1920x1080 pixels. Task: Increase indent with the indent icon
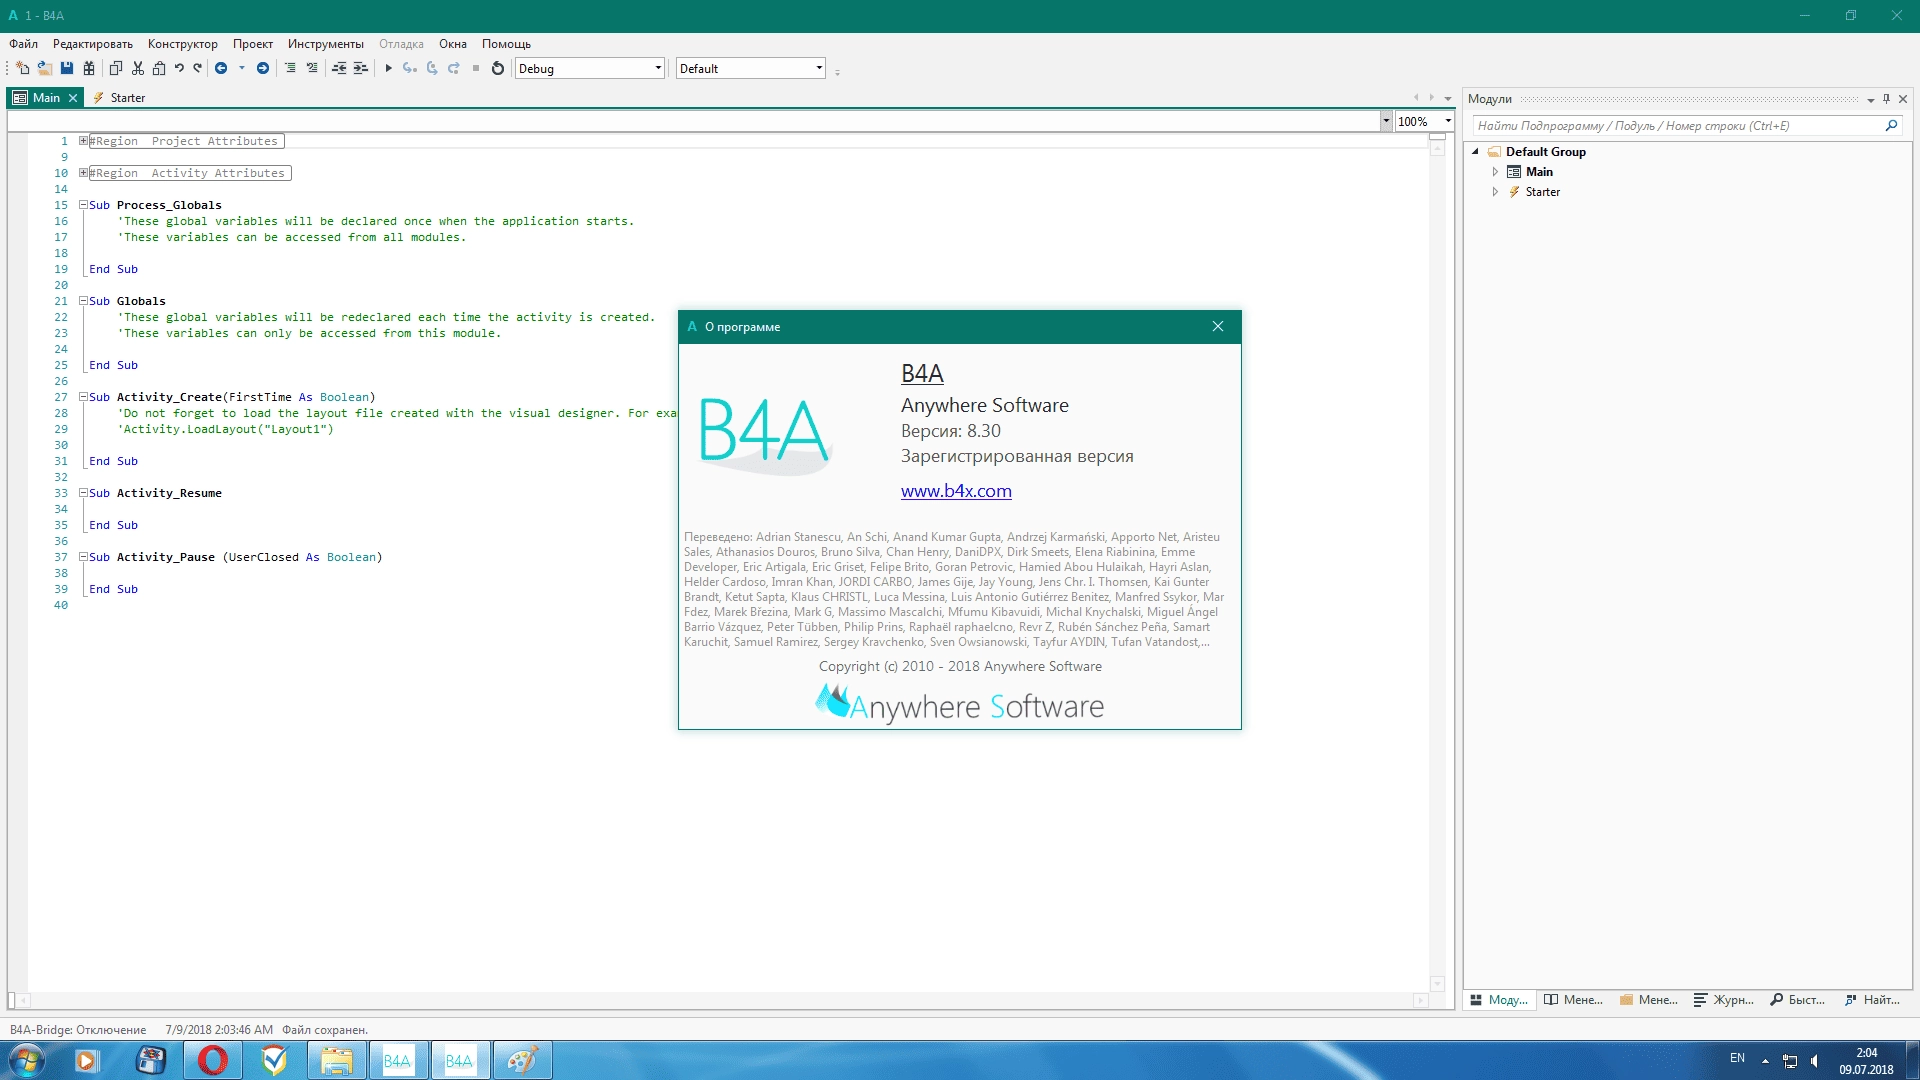(360, 68)
